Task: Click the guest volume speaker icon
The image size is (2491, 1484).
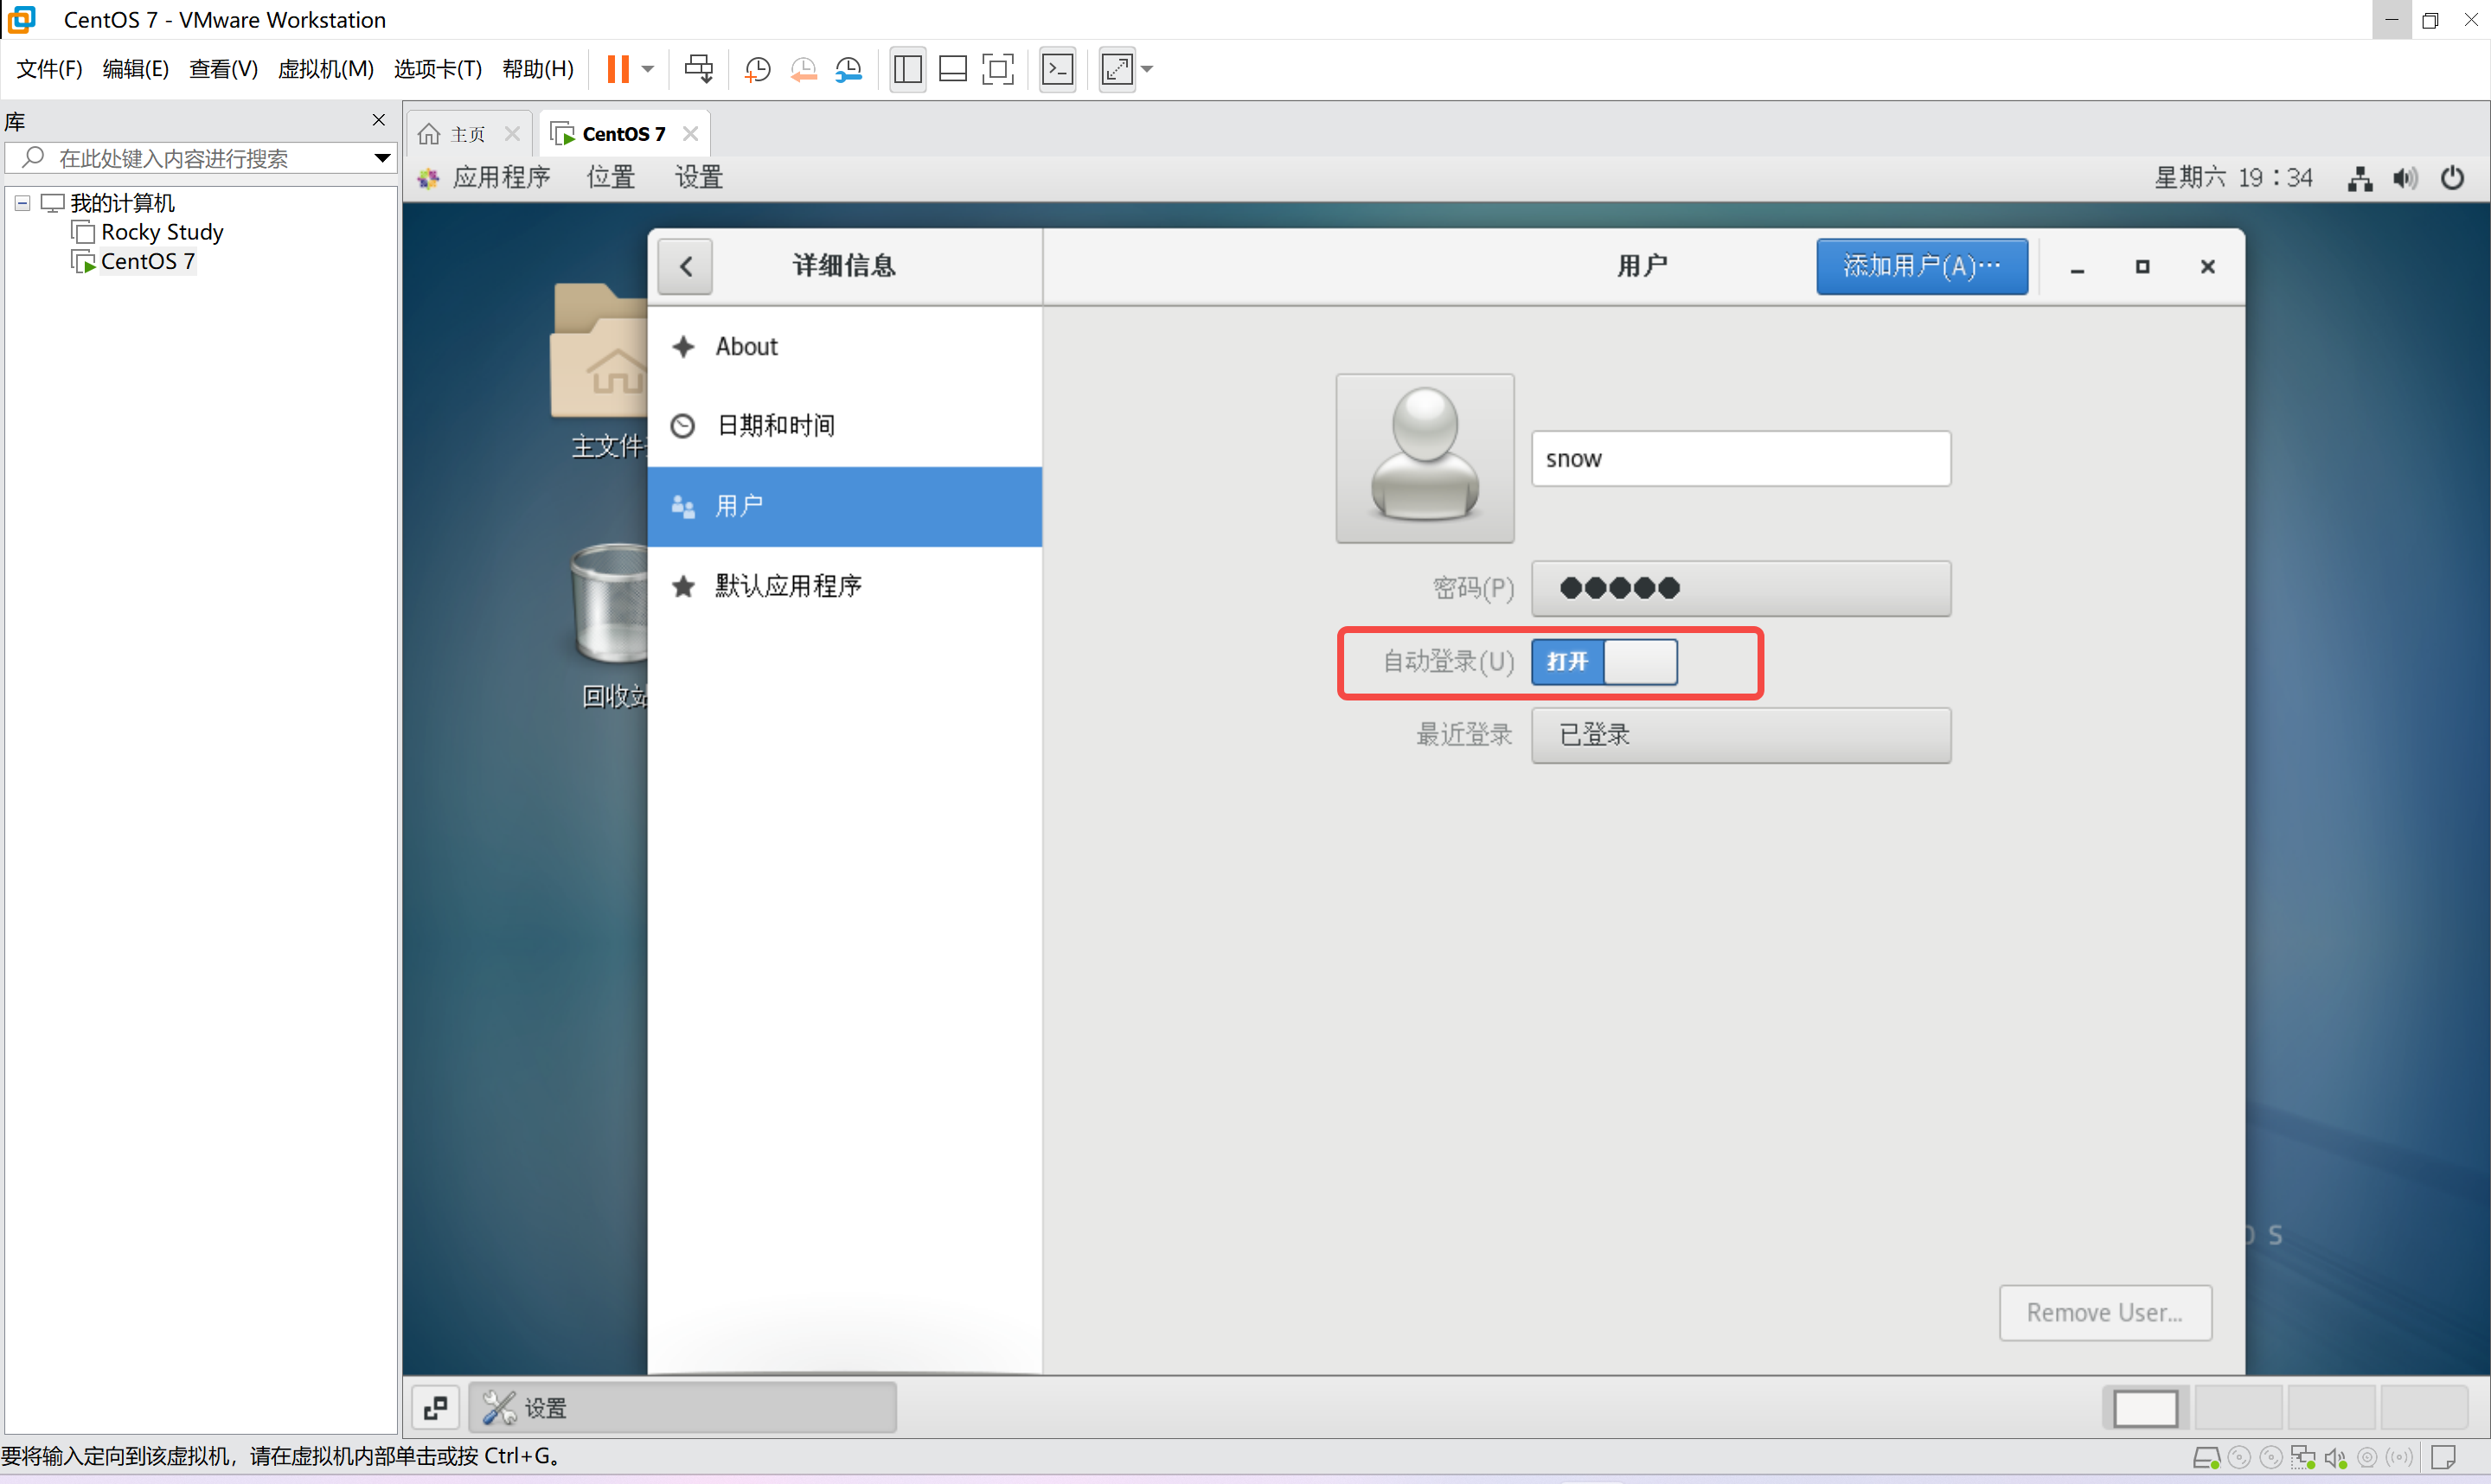Action: point(2405,178)
